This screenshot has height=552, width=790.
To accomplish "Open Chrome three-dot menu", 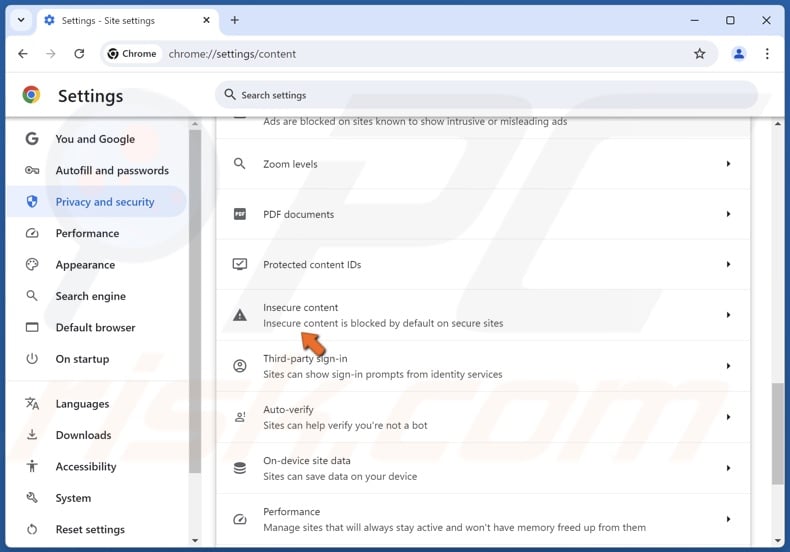I will click(x=767, y=54).
